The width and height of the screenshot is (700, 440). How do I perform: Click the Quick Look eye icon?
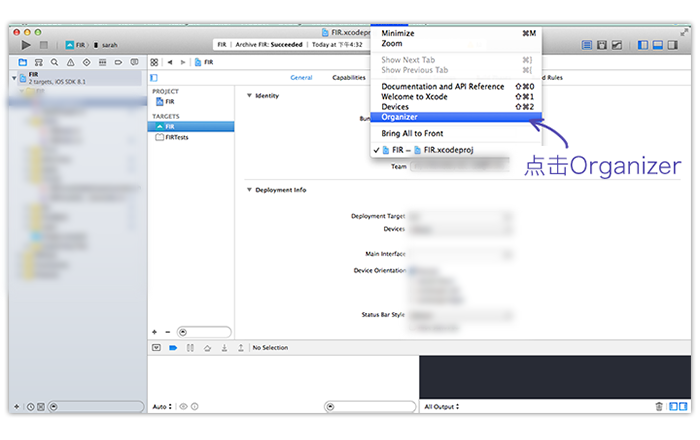click(x=183, y=407)
